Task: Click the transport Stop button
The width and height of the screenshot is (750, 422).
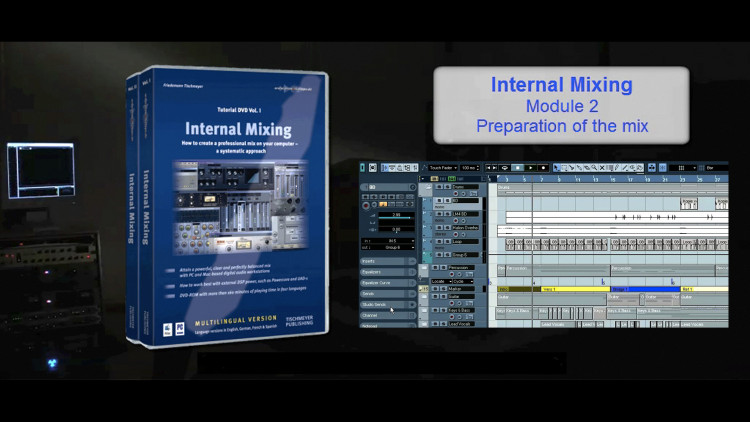Action: (518, 168)
